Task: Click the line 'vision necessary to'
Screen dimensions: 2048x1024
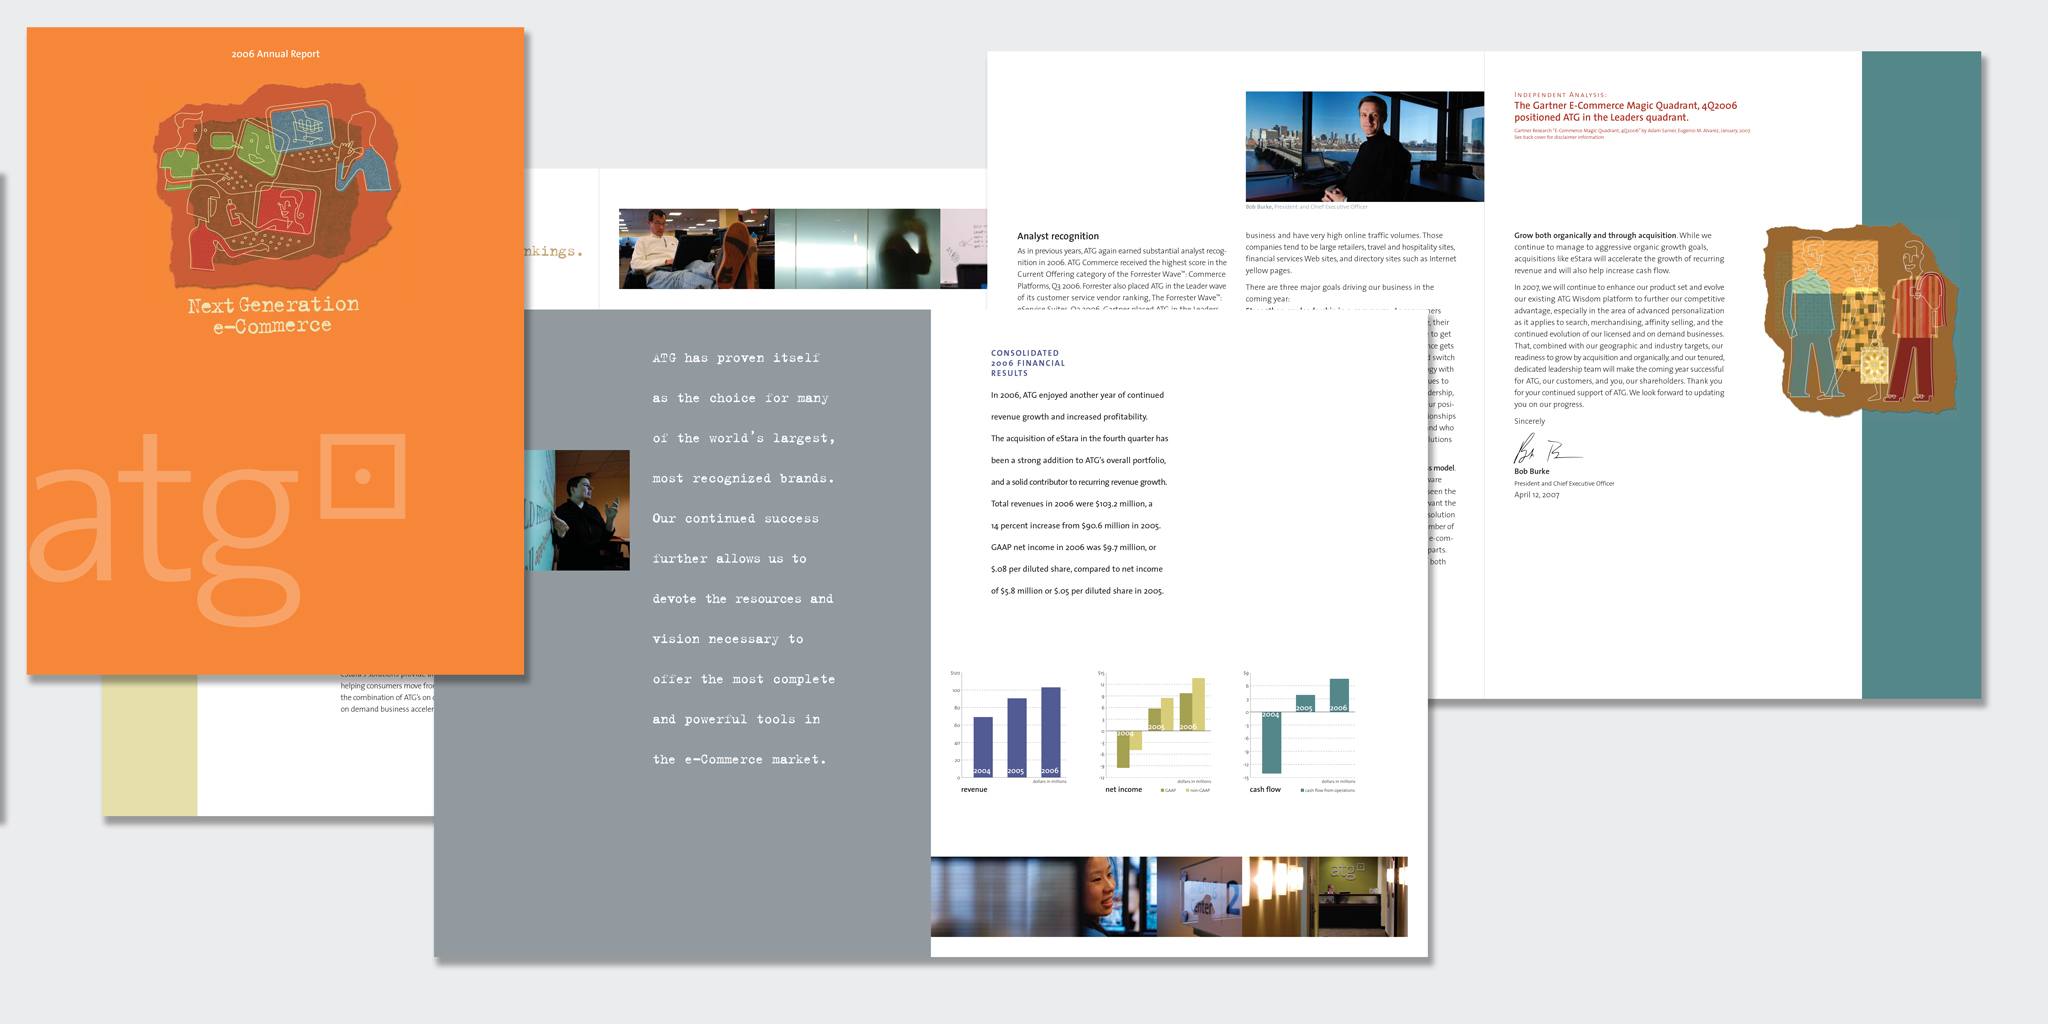Action: click(x=728, y=639)
